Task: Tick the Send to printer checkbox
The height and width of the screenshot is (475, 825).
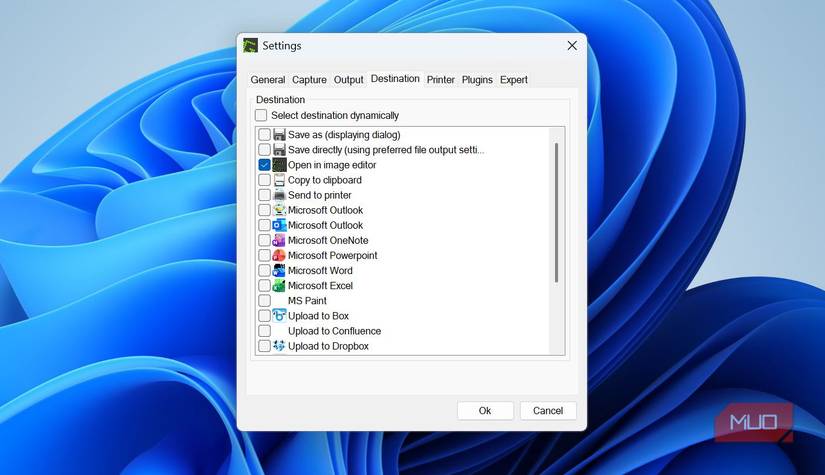Action: tap(265, 195)
